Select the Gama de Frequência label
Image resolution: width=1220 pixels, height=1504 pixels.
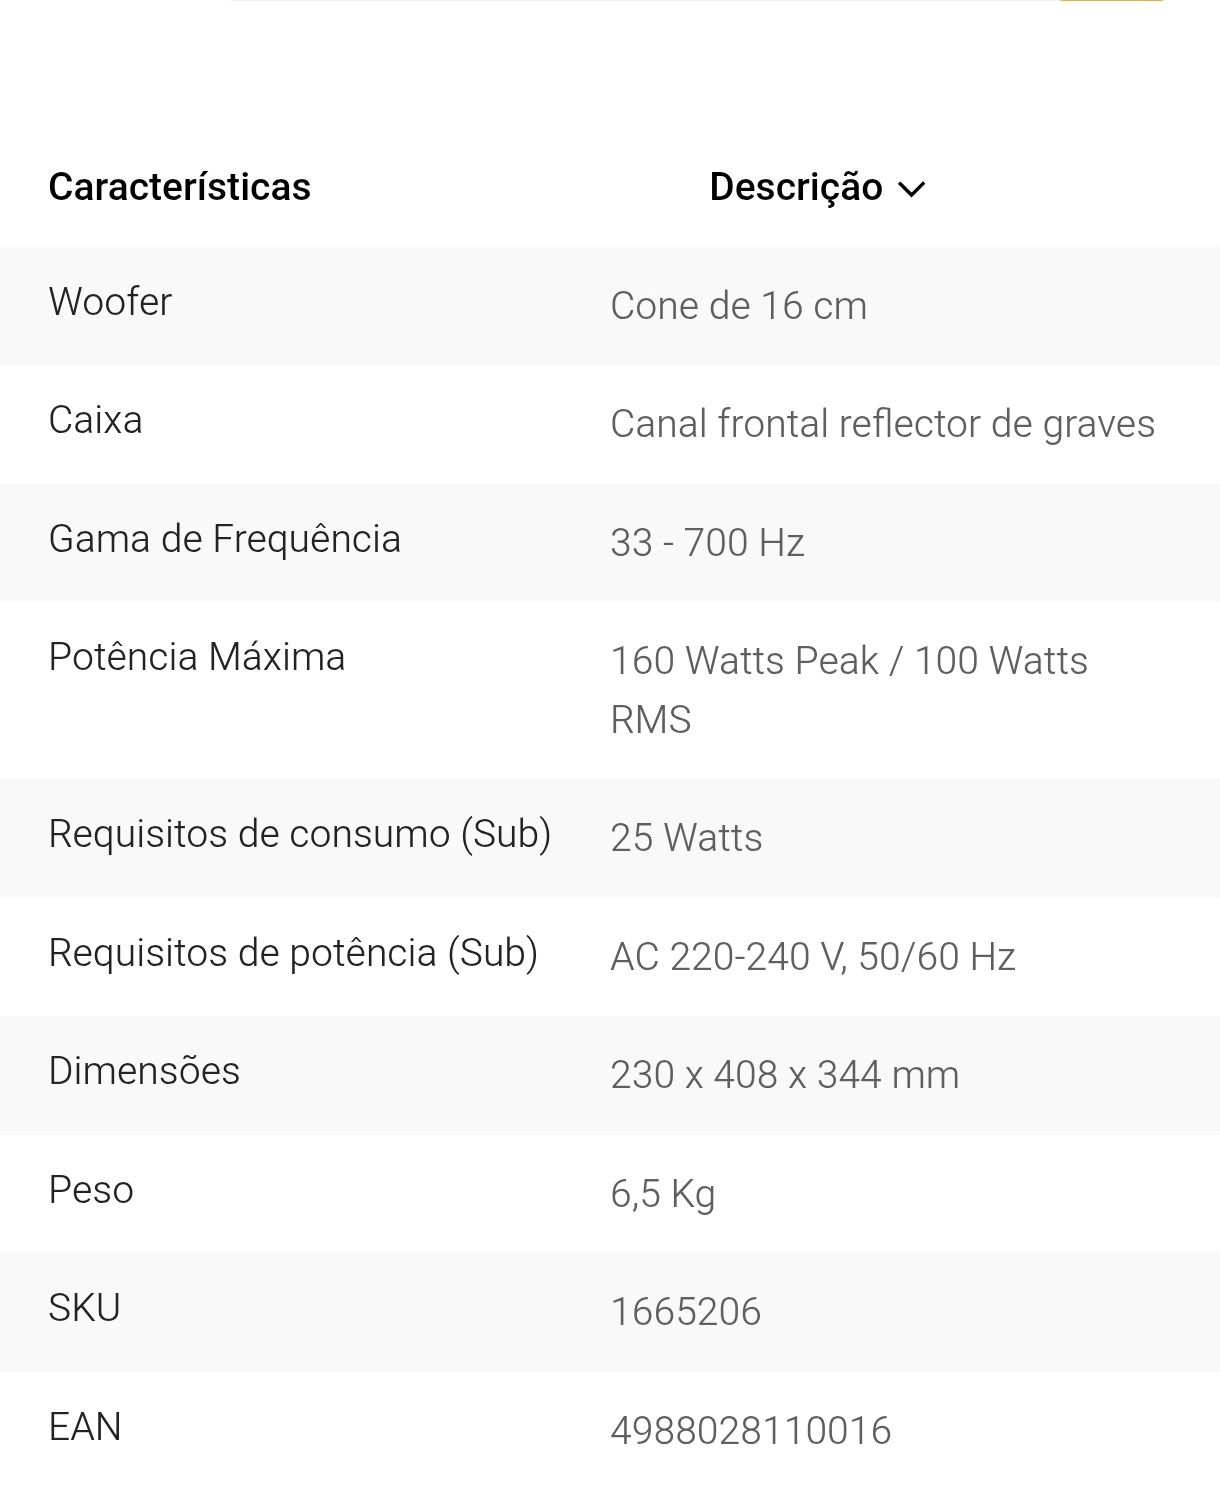225,539
